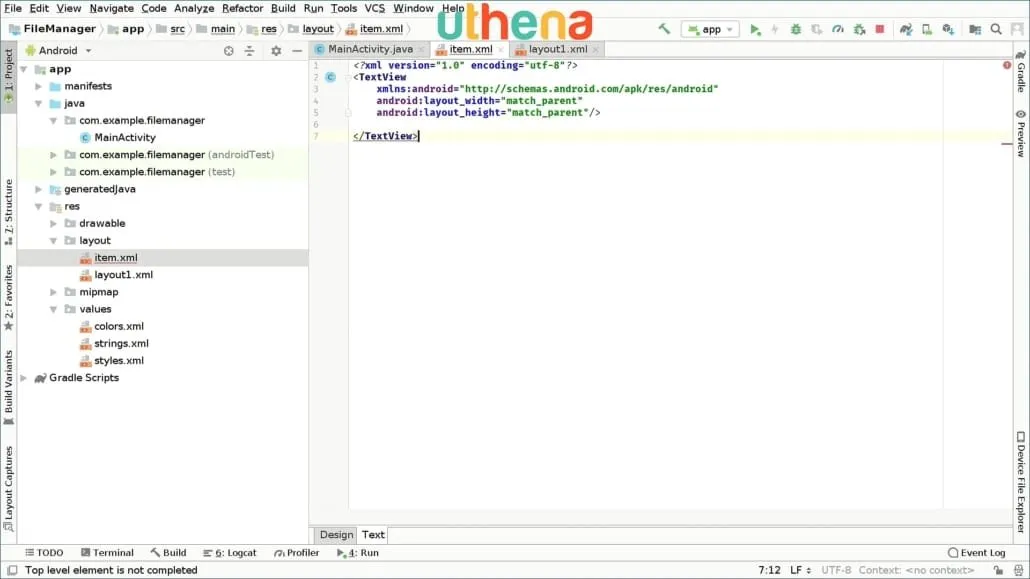
Task: Open the Android project view dropdown
Action: coord(58,51)
